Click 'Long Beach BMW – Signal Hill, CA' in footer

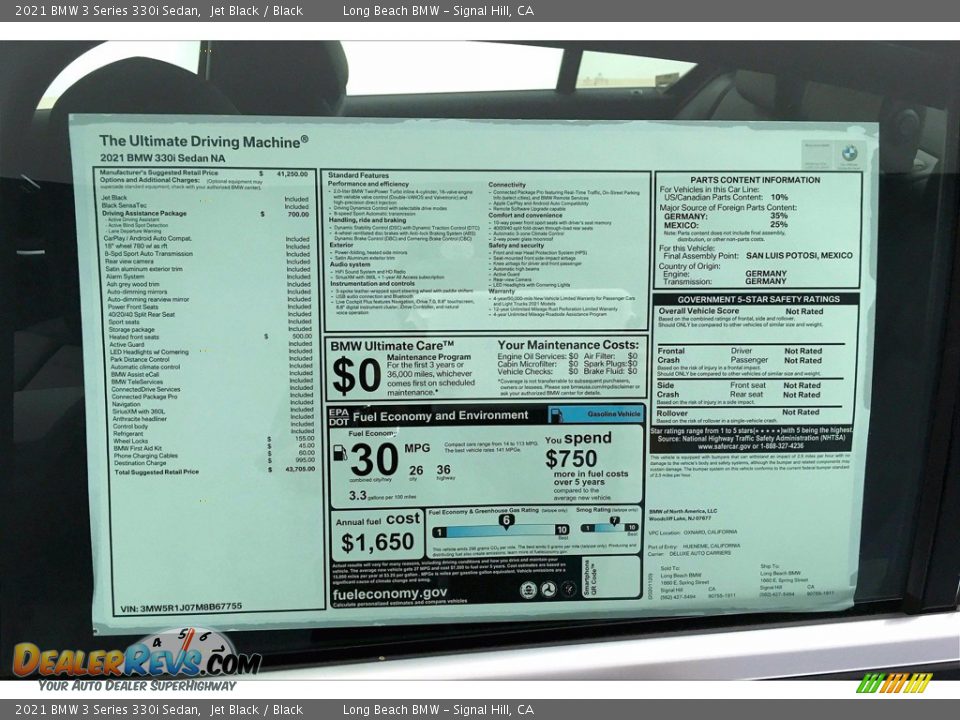pyautogui.click(x=438, y=710)
